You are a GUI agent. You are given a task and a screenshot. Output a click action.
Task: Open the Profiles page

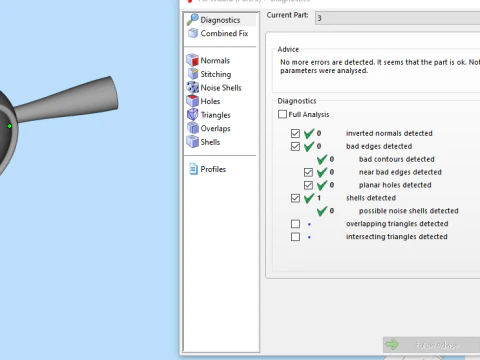tap(213, 169)
